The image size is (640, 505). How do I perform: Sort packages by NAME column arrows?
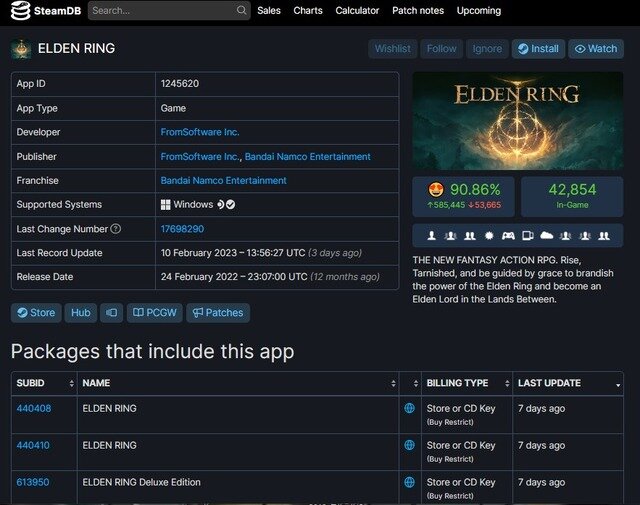click(393, 383)
